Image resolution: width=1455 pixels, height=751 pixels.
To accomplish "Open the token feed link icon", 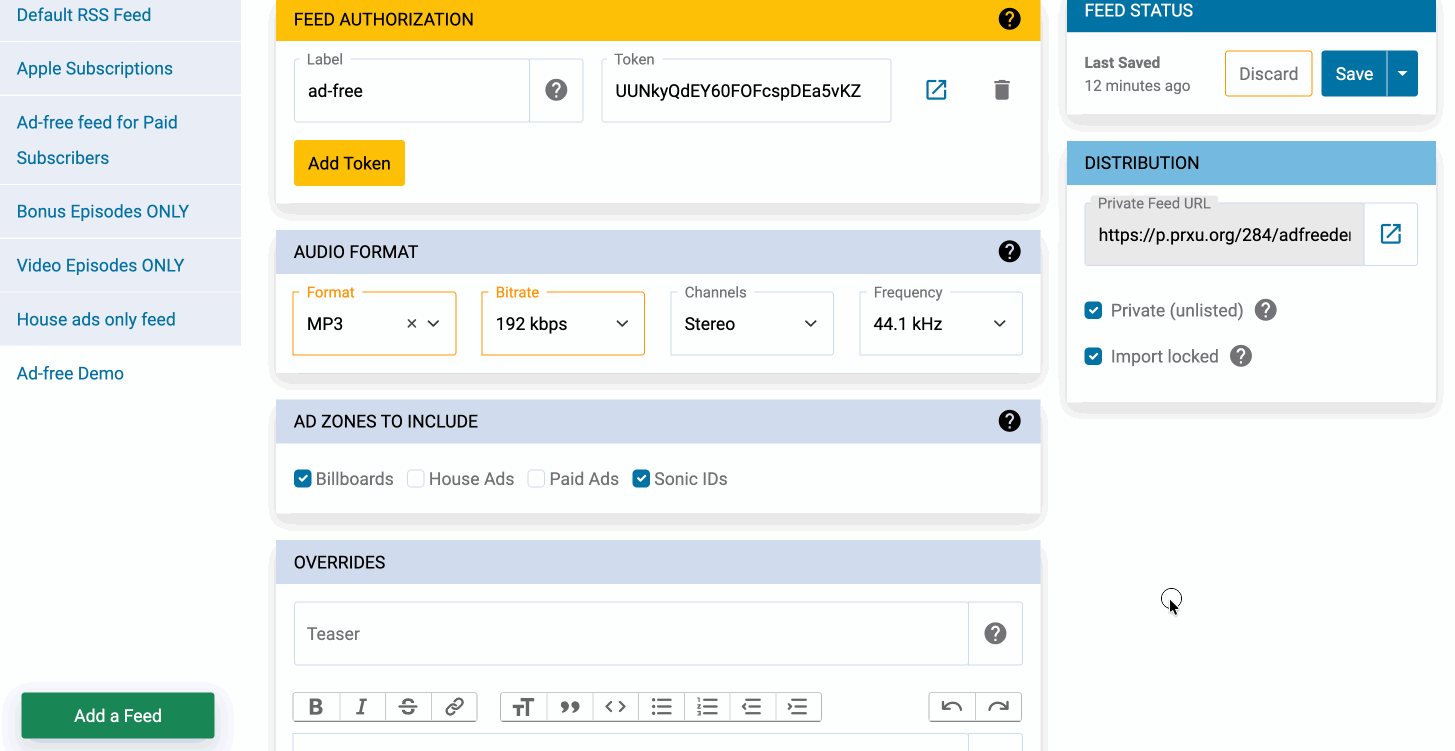I will tap(936, 90).
